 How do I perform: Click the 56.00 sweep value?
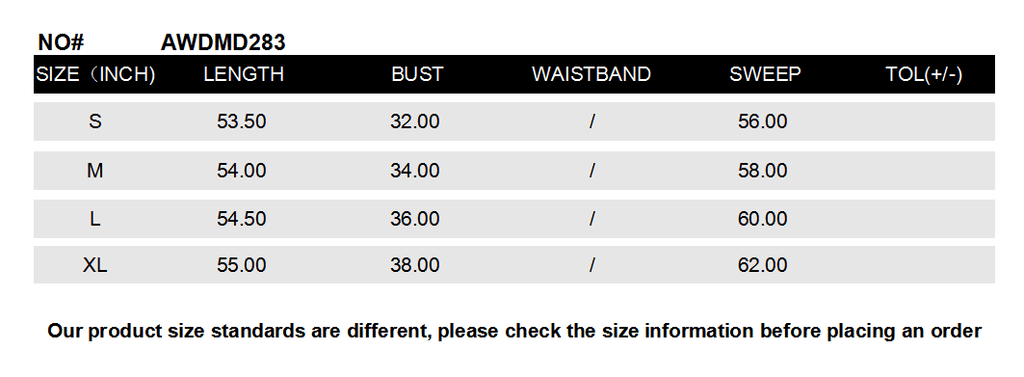(762, 122)
